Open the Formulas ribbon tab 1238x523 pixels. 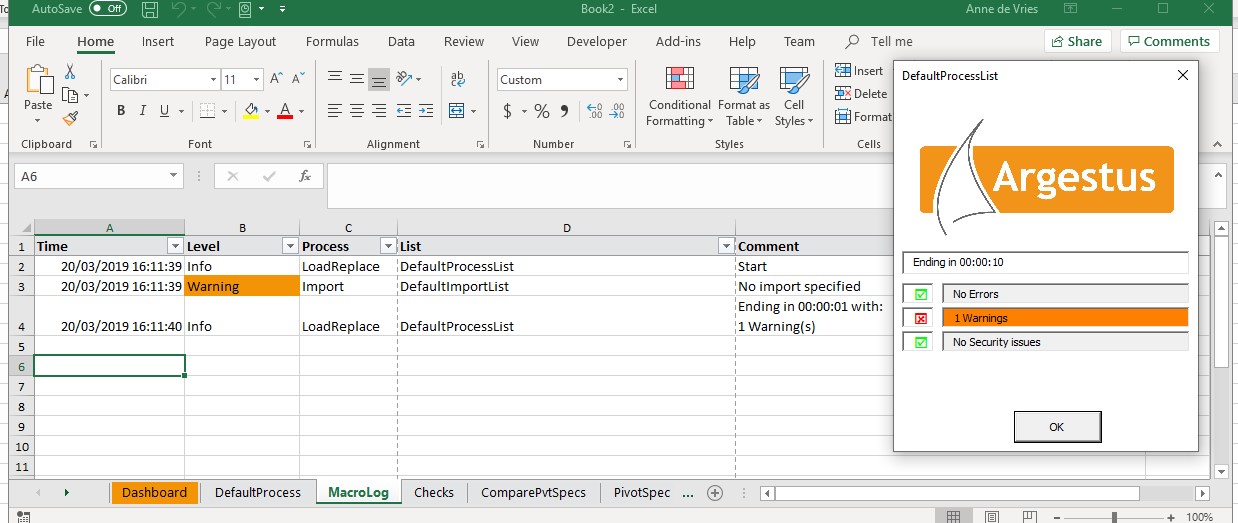point(332,42)
